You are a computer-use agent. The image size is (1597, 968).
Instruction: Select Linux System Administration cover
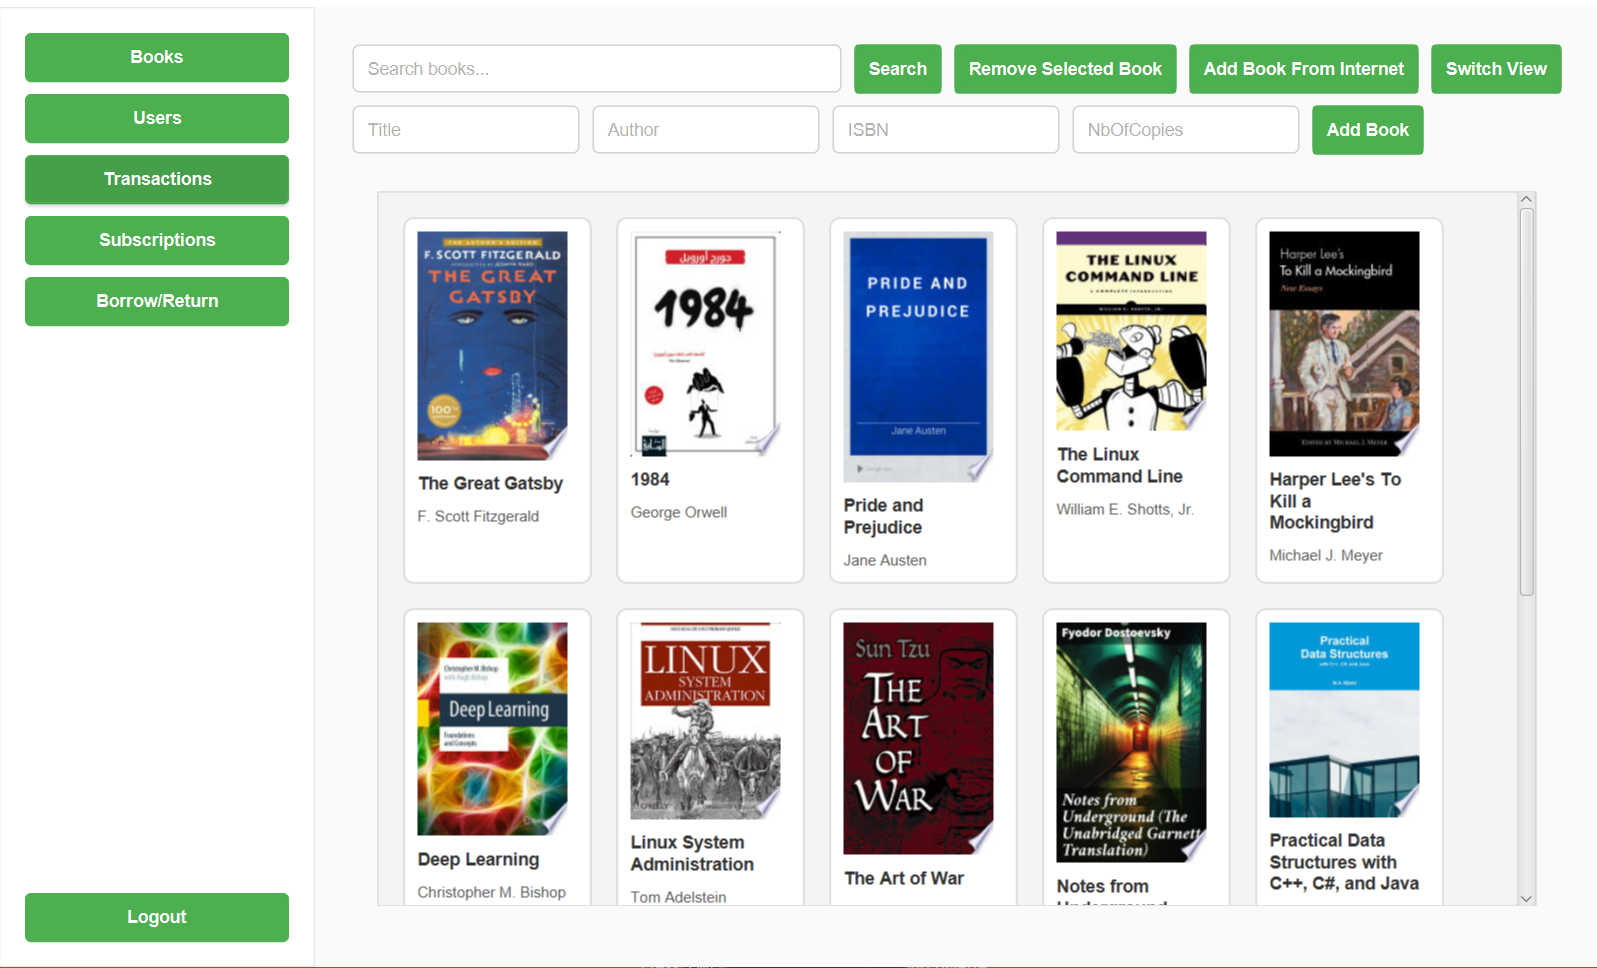705,721
